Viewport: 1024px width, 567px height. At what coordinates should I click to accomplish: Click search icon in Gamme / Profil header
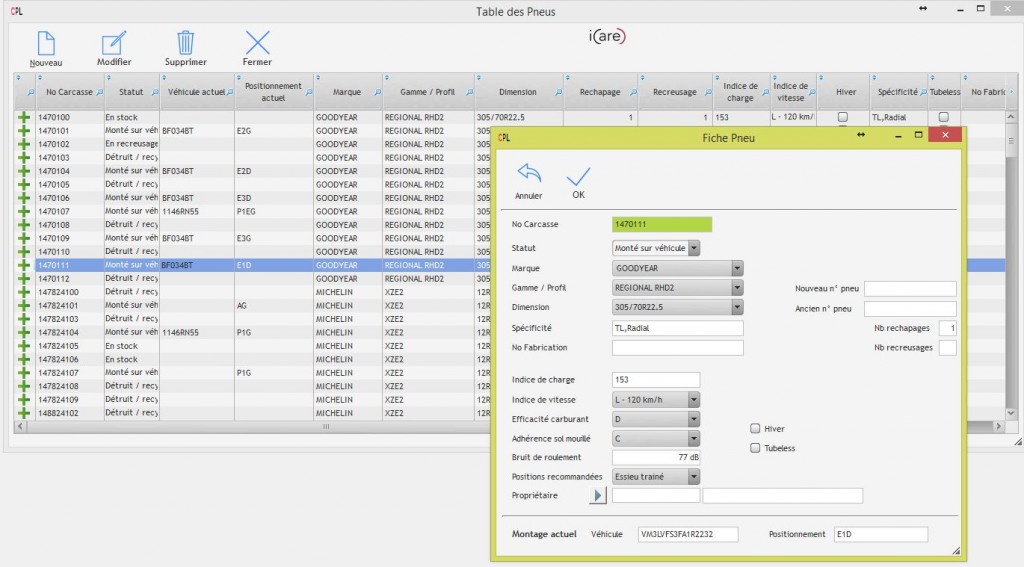[x=470, y=93]
